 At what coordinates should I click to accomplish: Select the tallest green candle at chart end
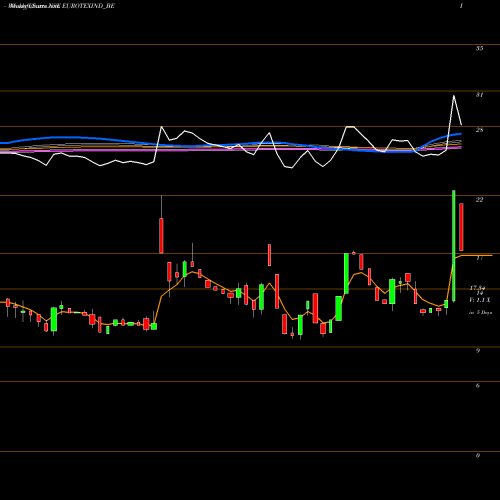(x=454, y=246)
